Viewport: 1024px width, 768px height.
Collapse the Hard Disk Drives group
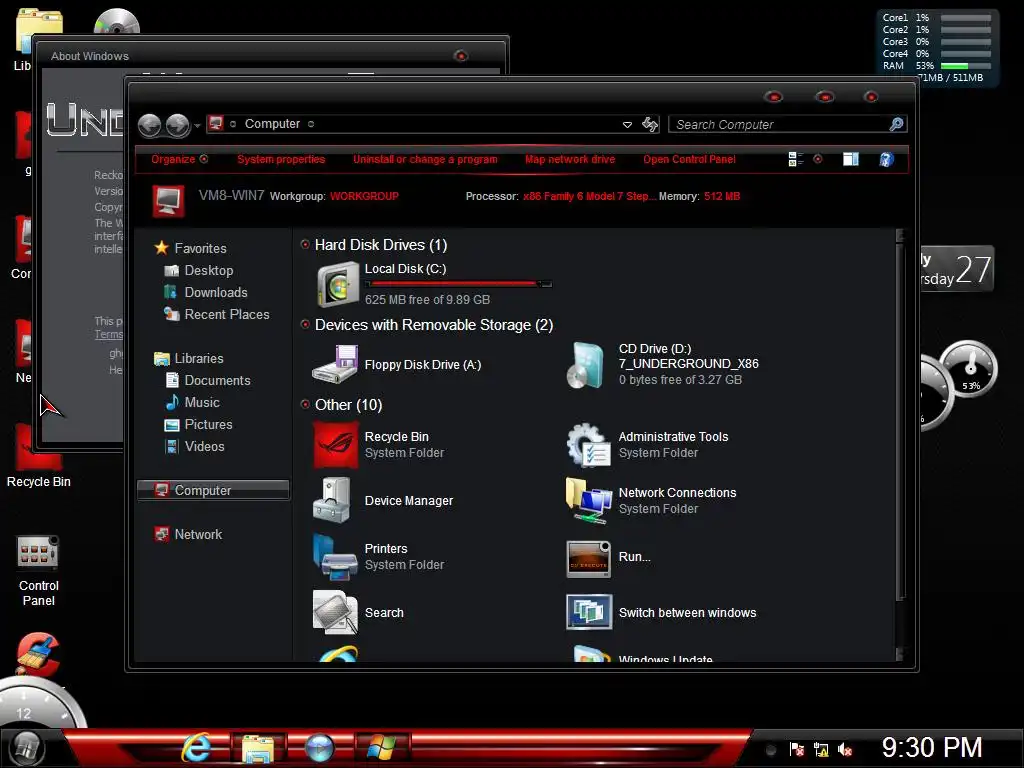305,244
